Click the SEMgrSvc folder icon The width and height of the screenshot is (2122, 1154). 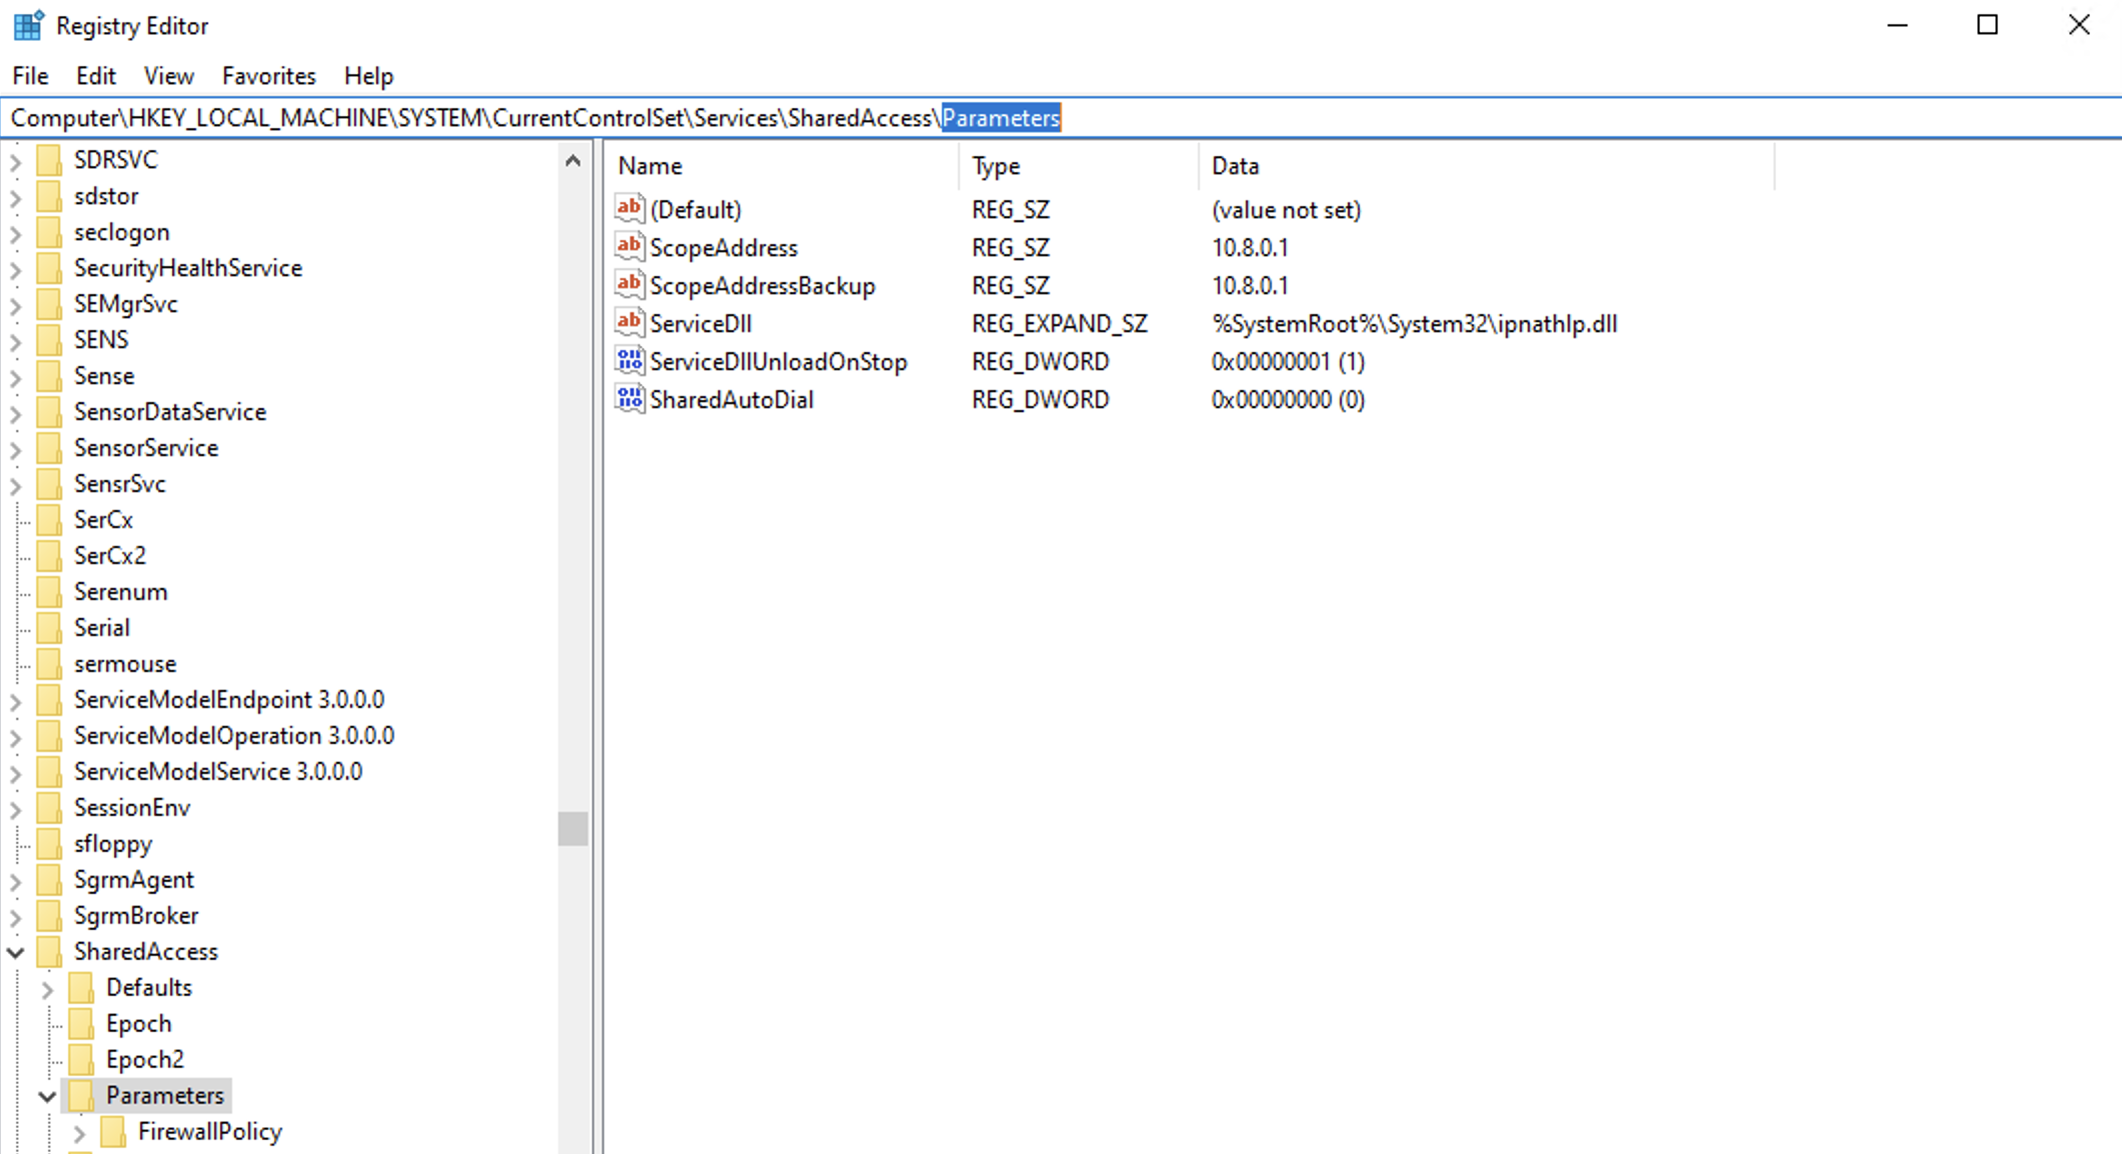point(49,304)
